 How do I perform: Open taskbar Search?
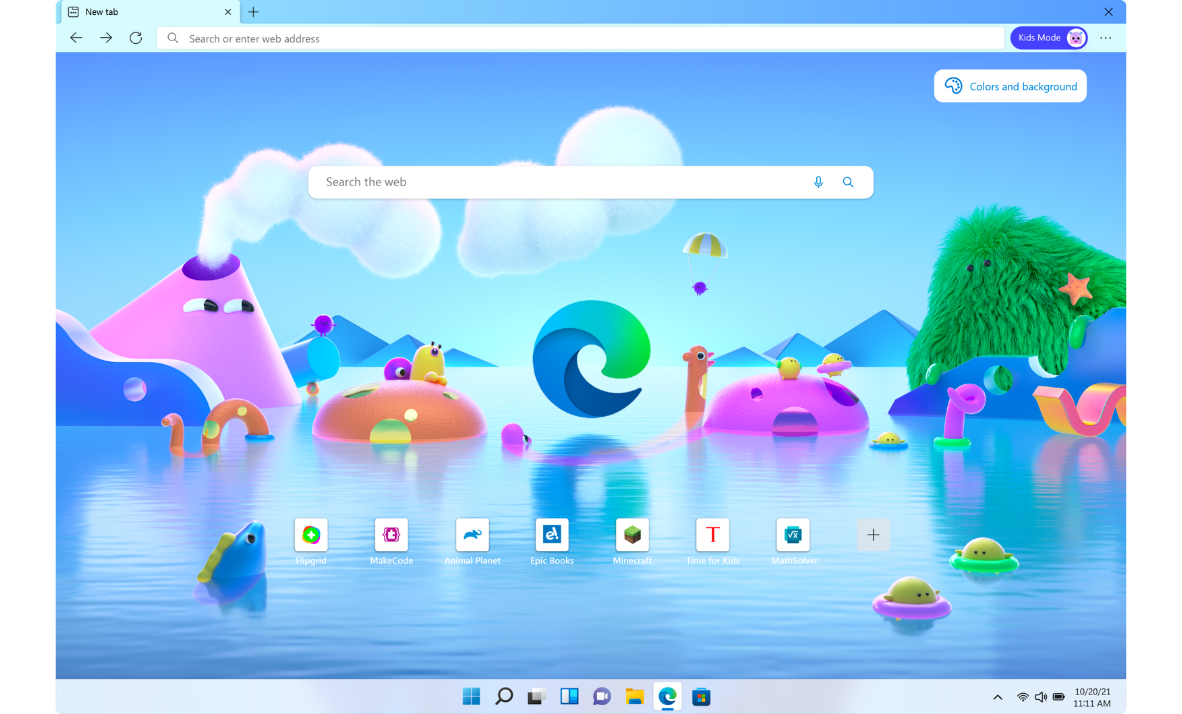(x=504, y=696)
